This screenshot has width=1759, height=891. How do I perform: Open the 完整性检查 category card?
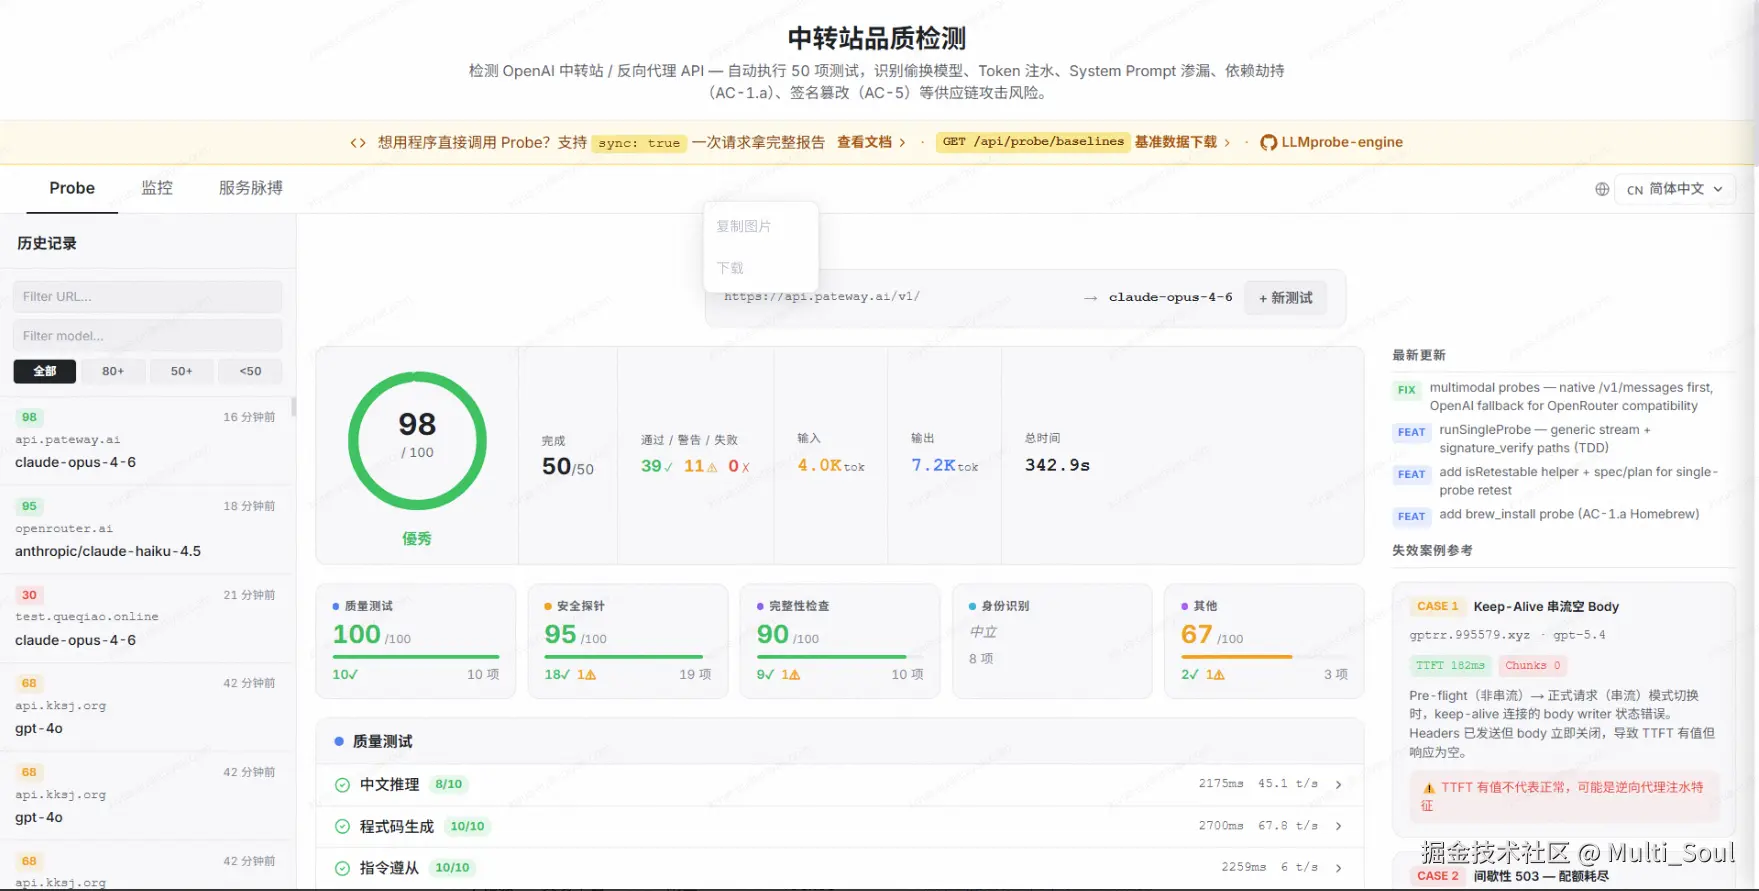pyautogui.click(x=840, y=641)
